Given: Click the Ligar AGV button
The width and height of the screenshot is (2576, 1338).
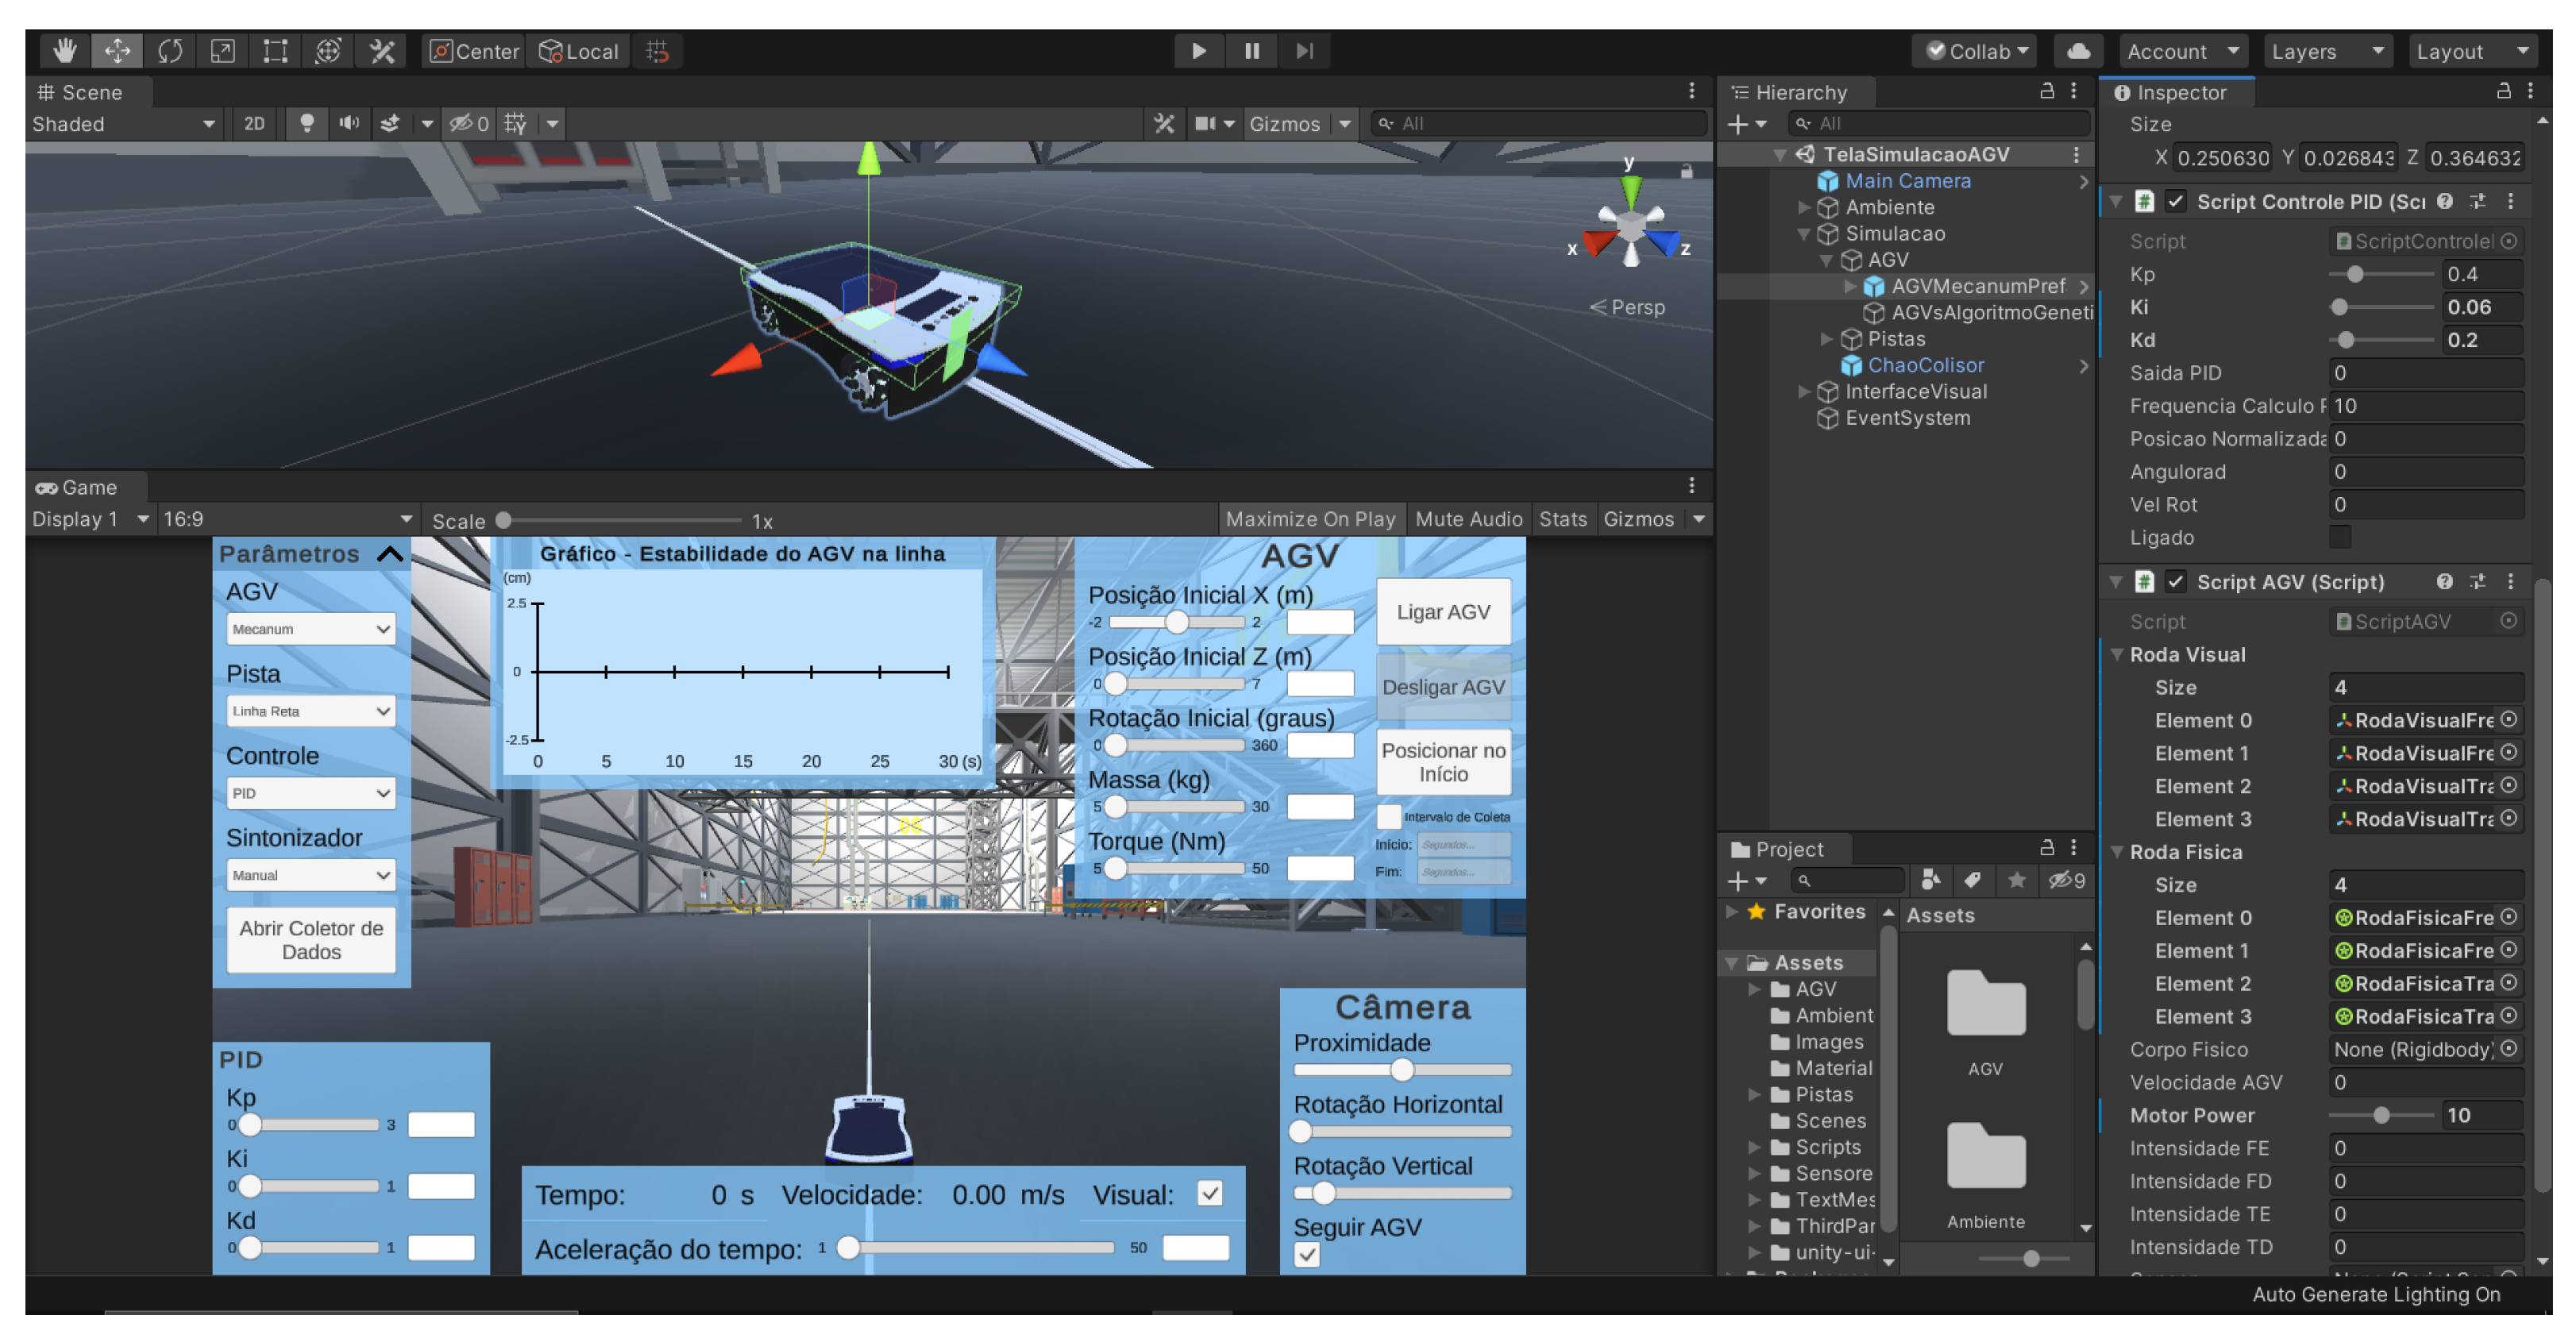Looking at the screenshot, I should (x=1442, y=612).
